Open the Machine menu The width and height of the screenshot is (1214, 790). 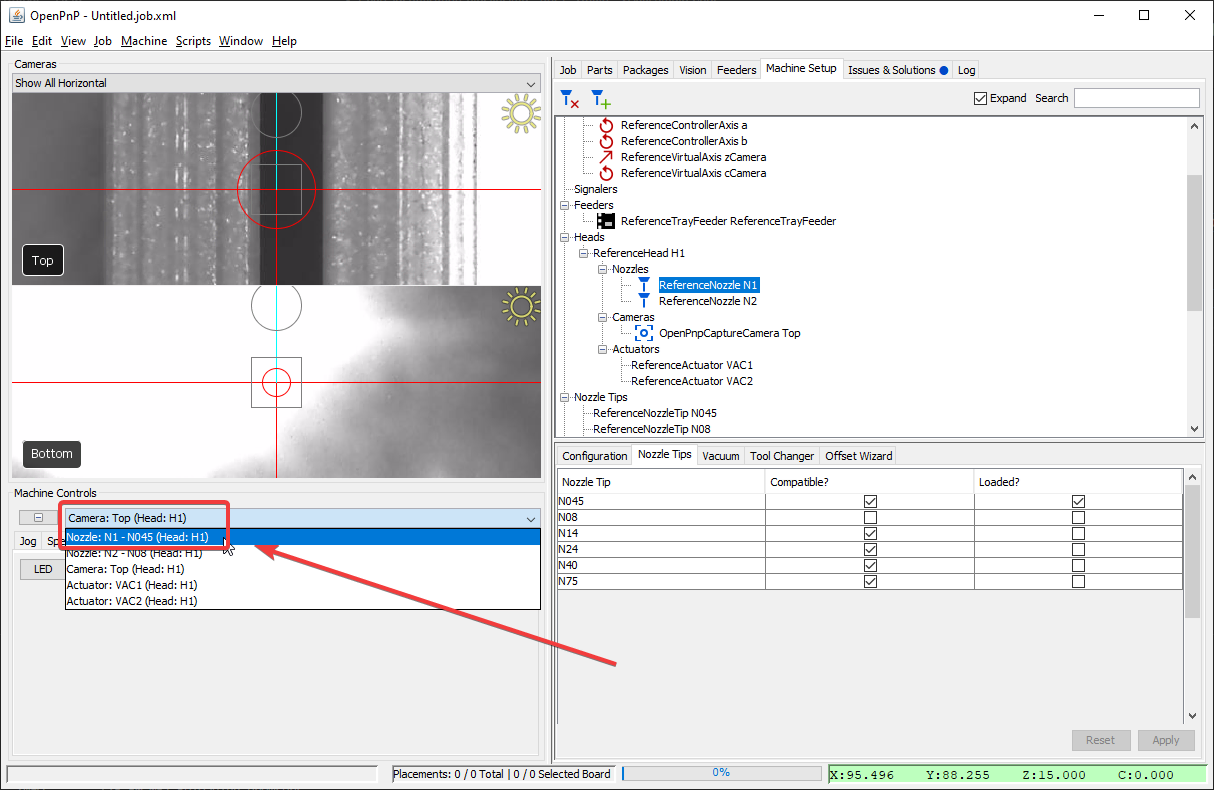[x=144, y=41]
